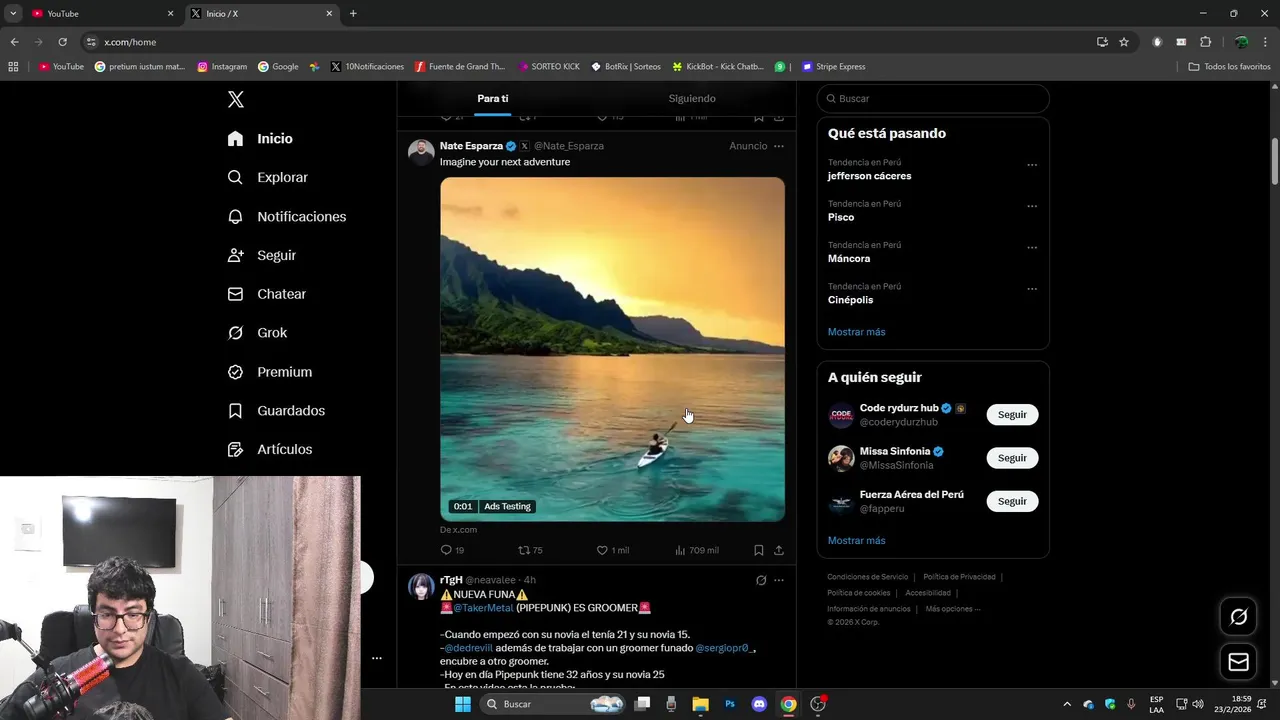Bookmark this page with star icon

point(1124,42)
